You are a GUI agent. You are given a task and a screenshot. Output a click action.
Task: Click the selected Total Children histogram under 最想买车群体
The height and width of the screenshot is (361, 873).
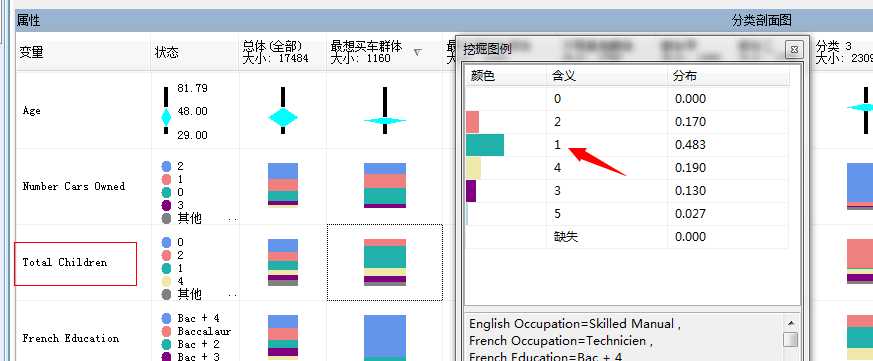click(x=385, y=262)
